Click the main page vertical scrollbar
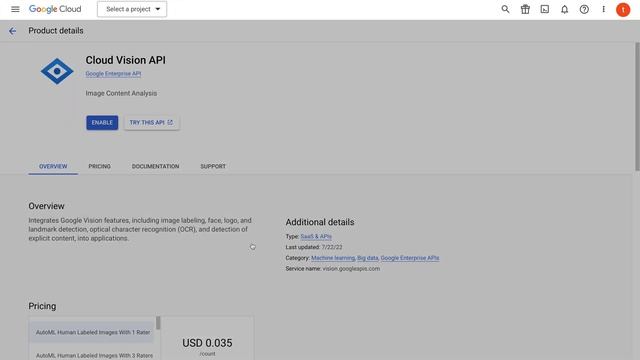 coord(637,107)
